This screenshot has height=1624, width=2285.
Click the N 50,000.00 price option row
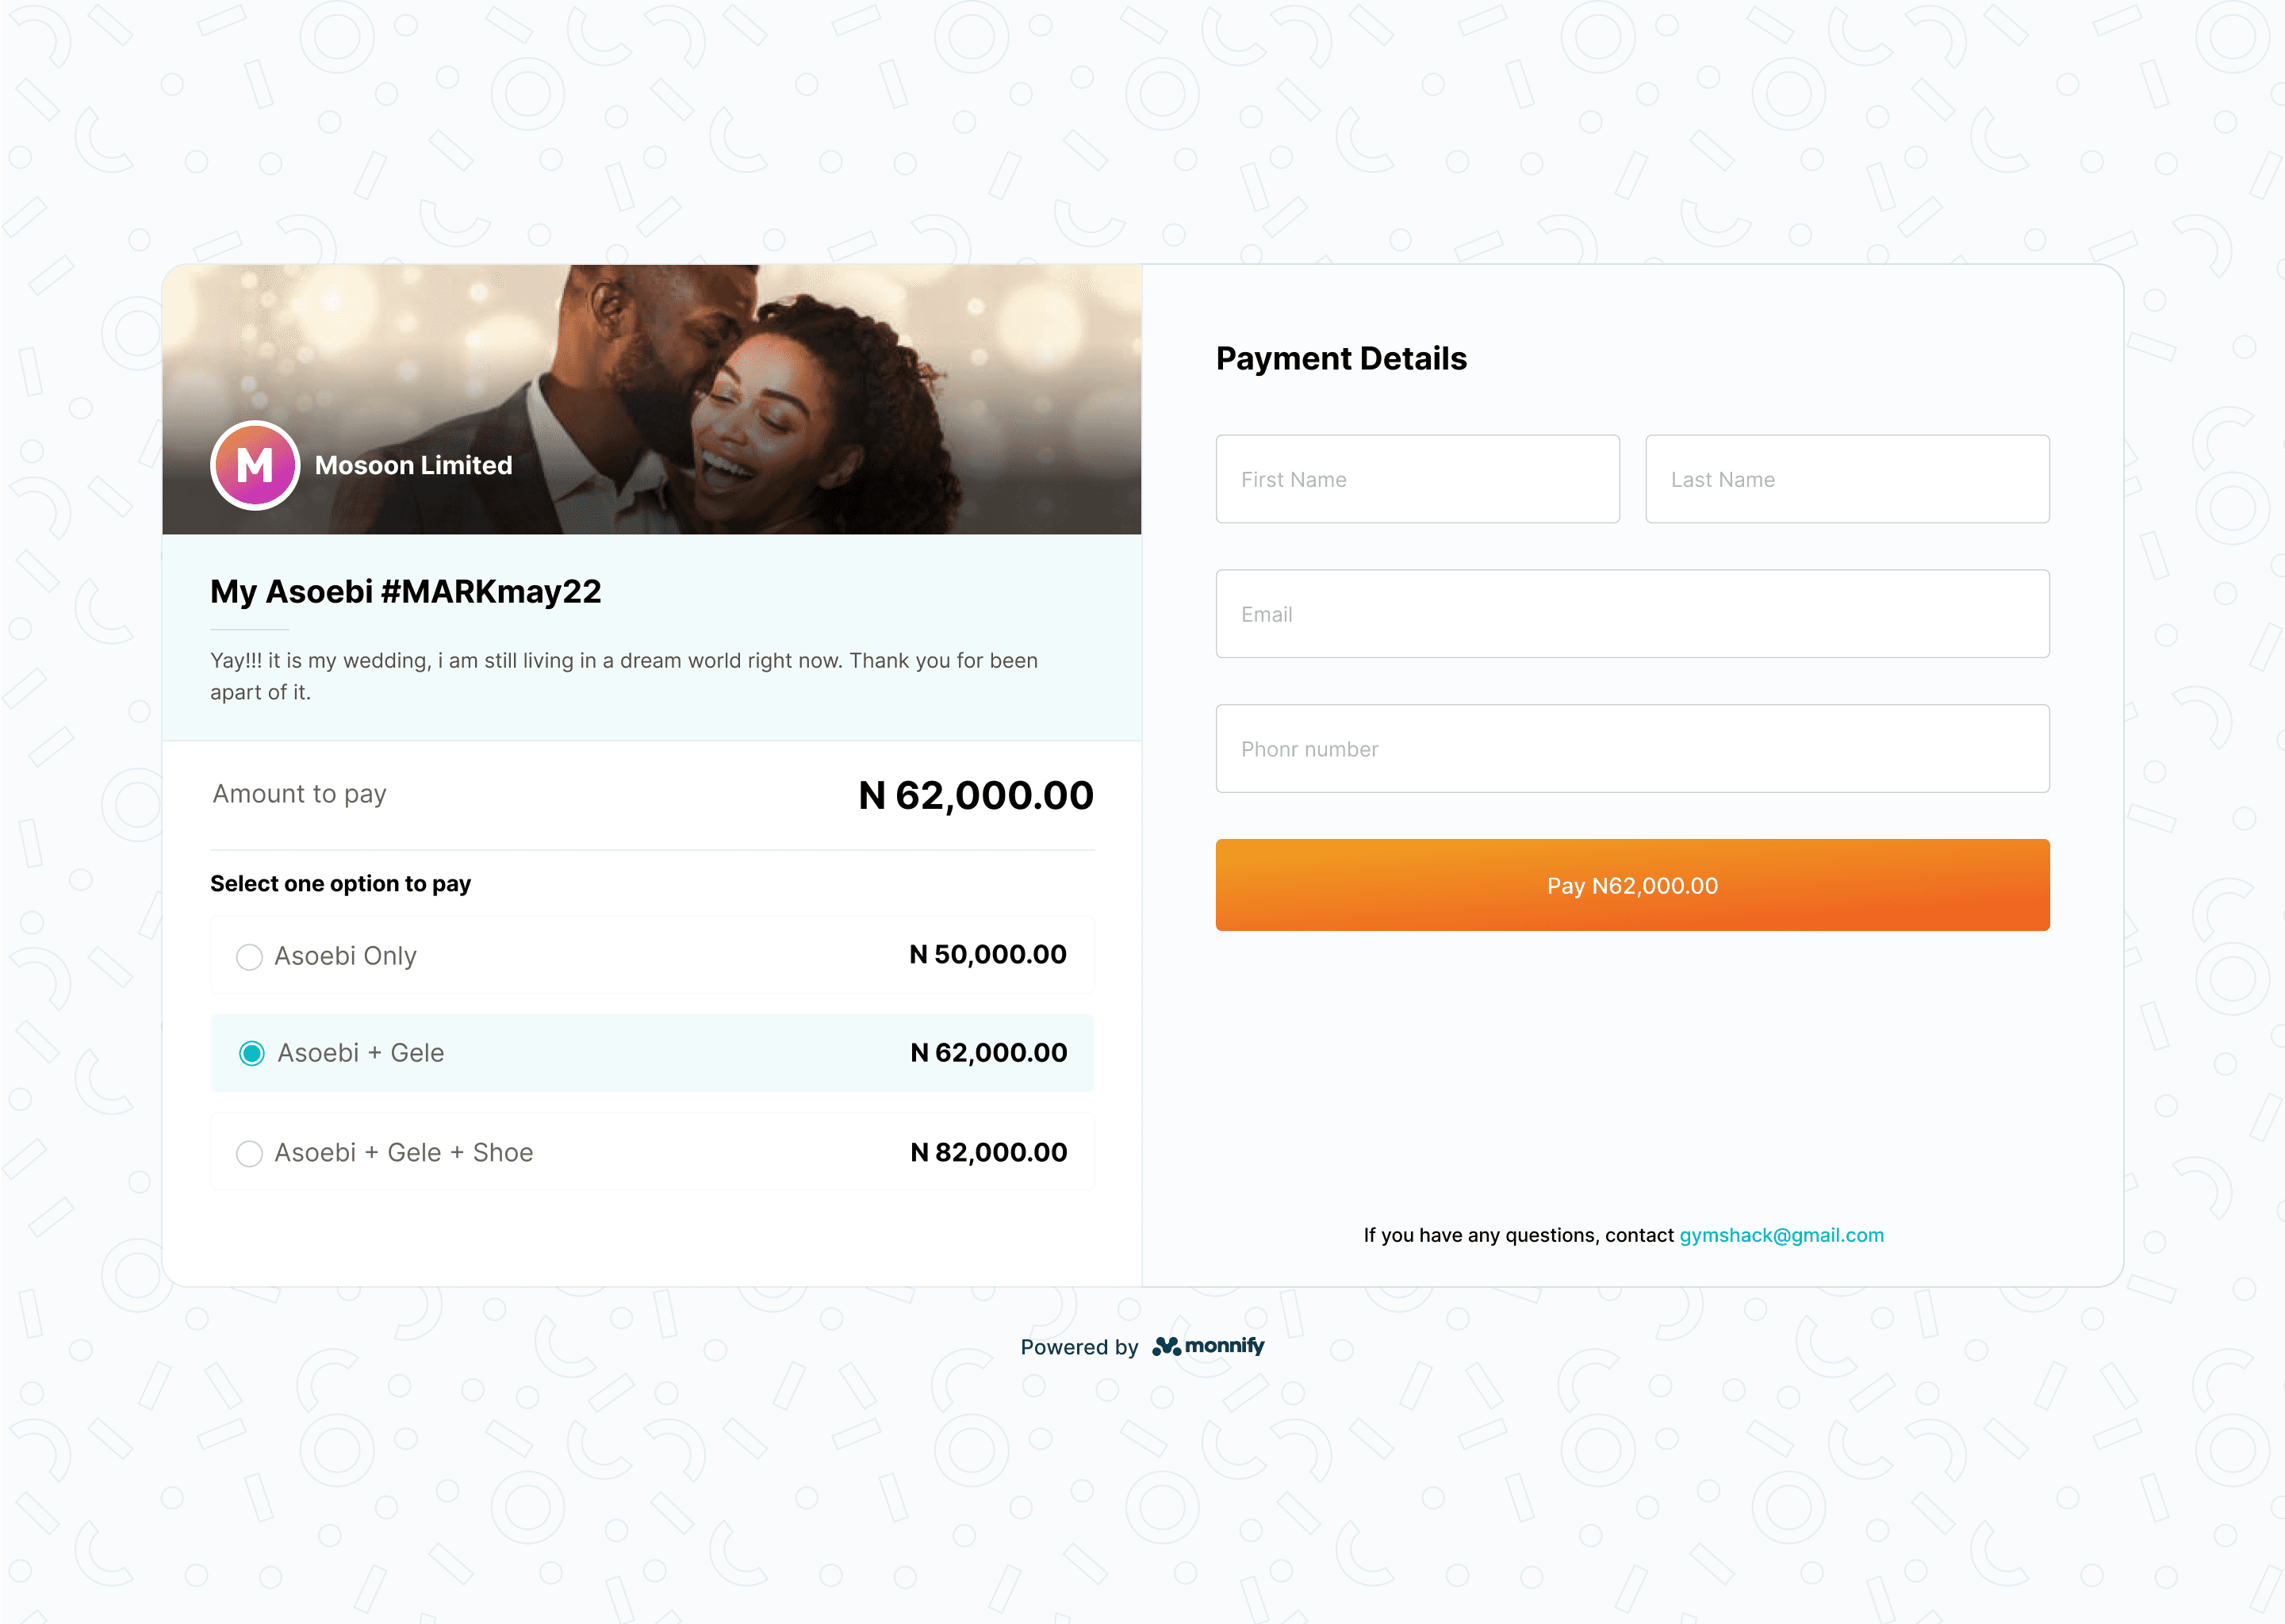click(652, 955)
